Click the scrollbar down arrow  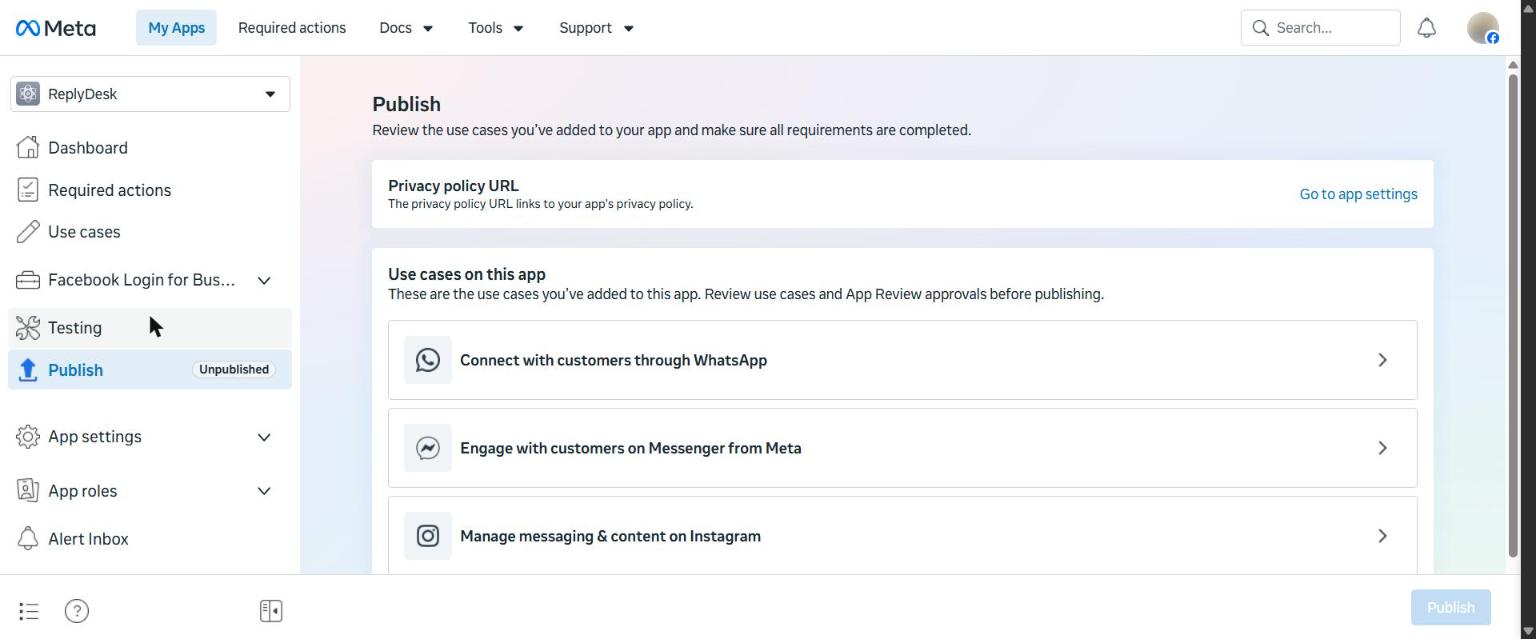pyautogui.click(x=1527, y=630)
